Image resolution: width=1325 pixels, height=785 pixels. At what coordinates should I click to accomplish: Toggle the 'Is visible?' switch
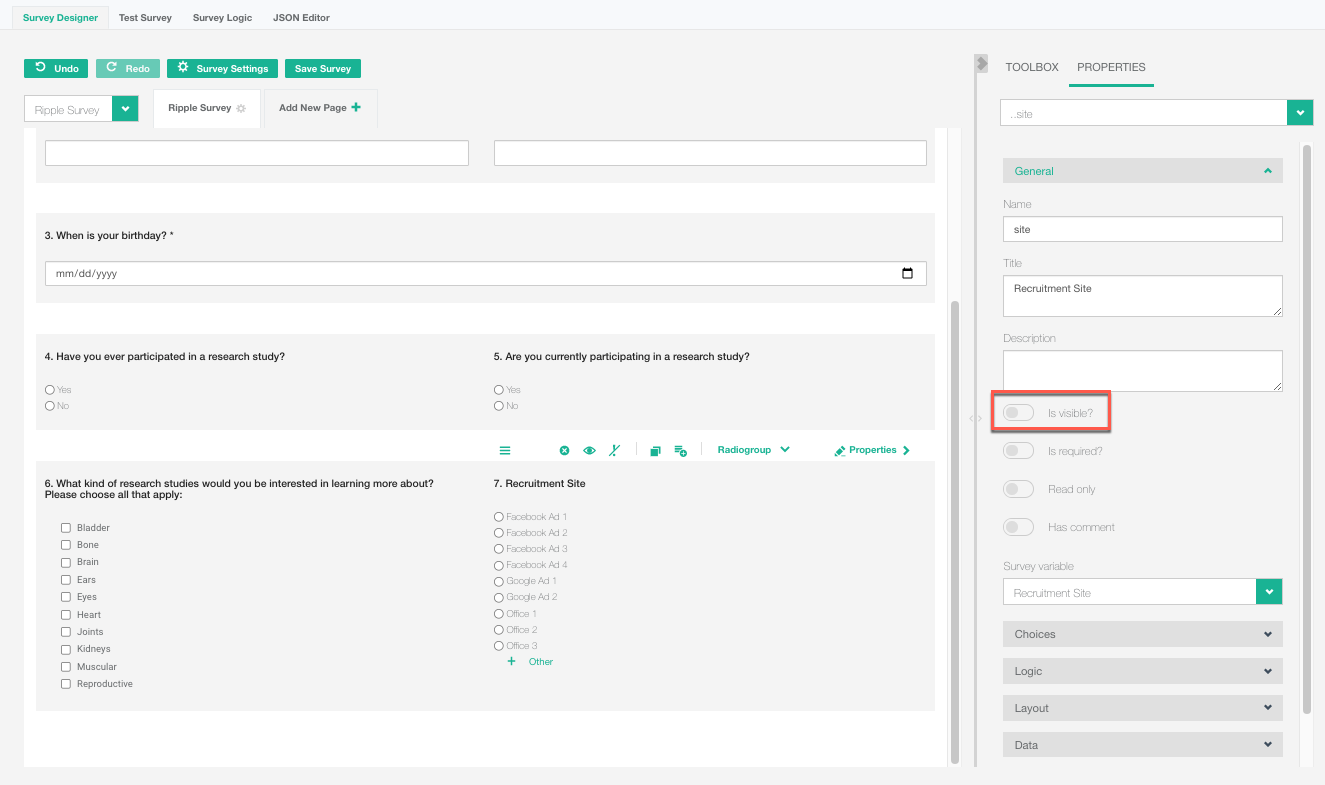pos(1019,413)
